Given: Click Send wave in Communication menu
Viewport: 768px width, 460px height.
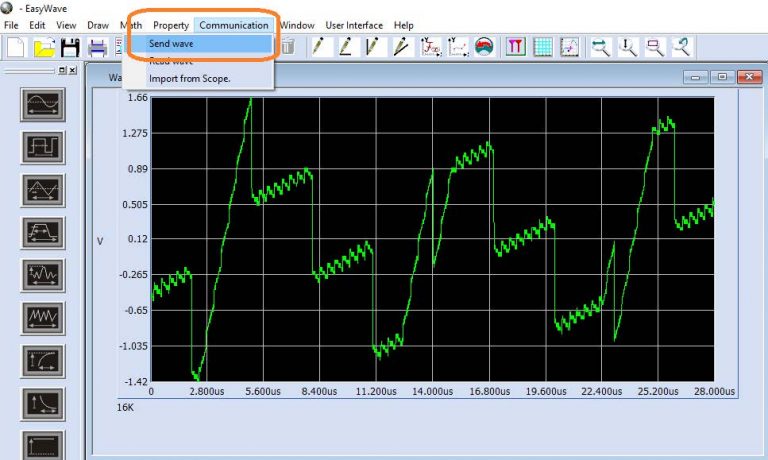Looking at the screenshot, I should [x=171, y=44].
